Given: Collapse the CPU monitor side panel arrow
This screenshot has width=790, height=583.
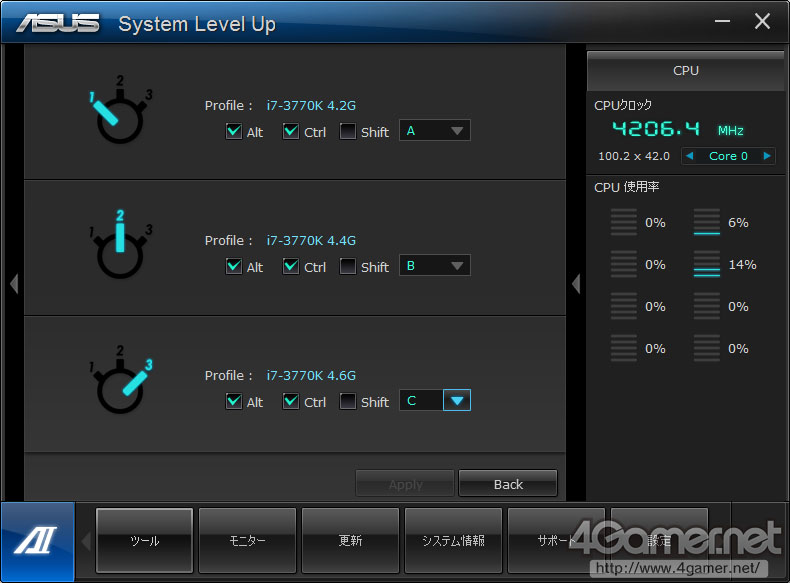Looking at the screenshot, I should pyautogui.click(x=576, y=284).
